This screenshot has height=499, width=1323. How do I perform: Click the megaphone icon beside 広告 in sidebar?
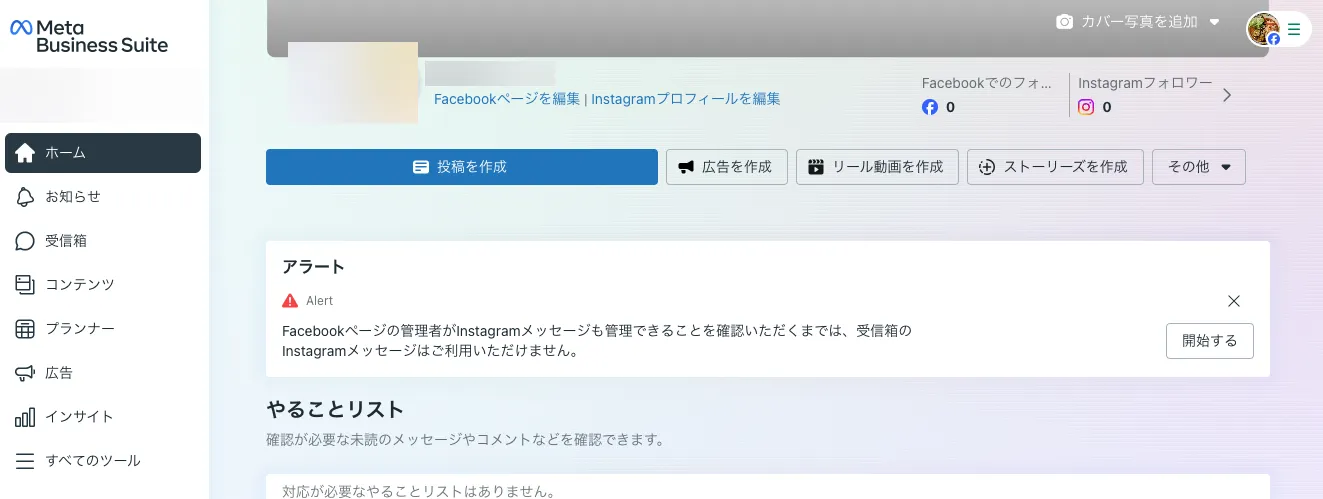pyautogui.click(x=25, y=373)
